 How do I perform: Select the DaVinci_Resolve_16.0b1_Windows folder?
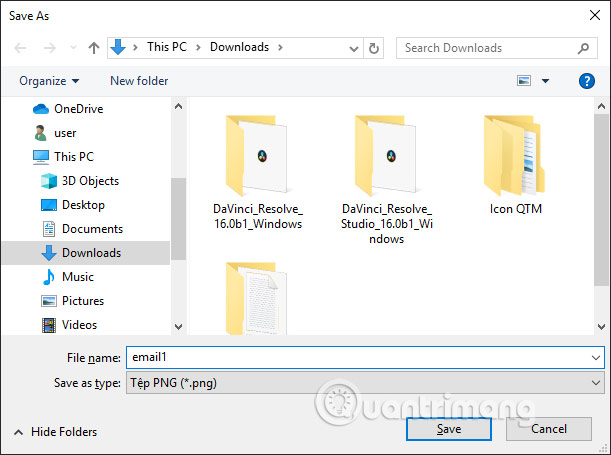tap(258, 171)
